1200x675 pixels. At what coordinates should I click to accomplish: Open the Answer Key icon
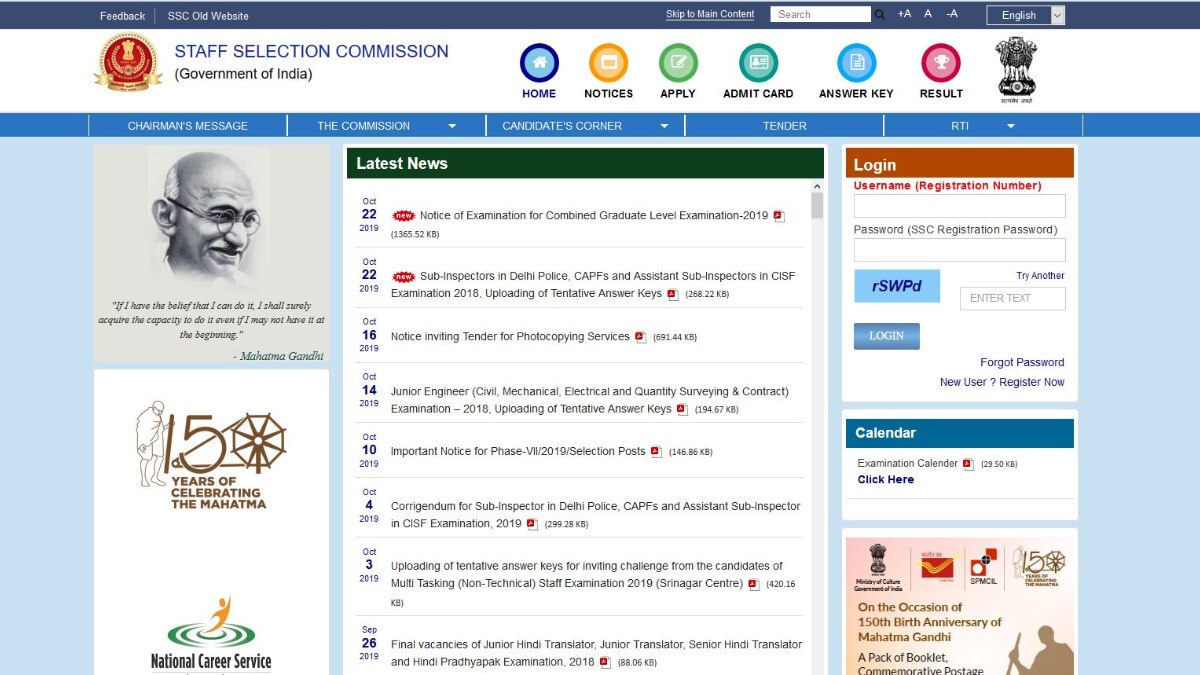[856, 63]
